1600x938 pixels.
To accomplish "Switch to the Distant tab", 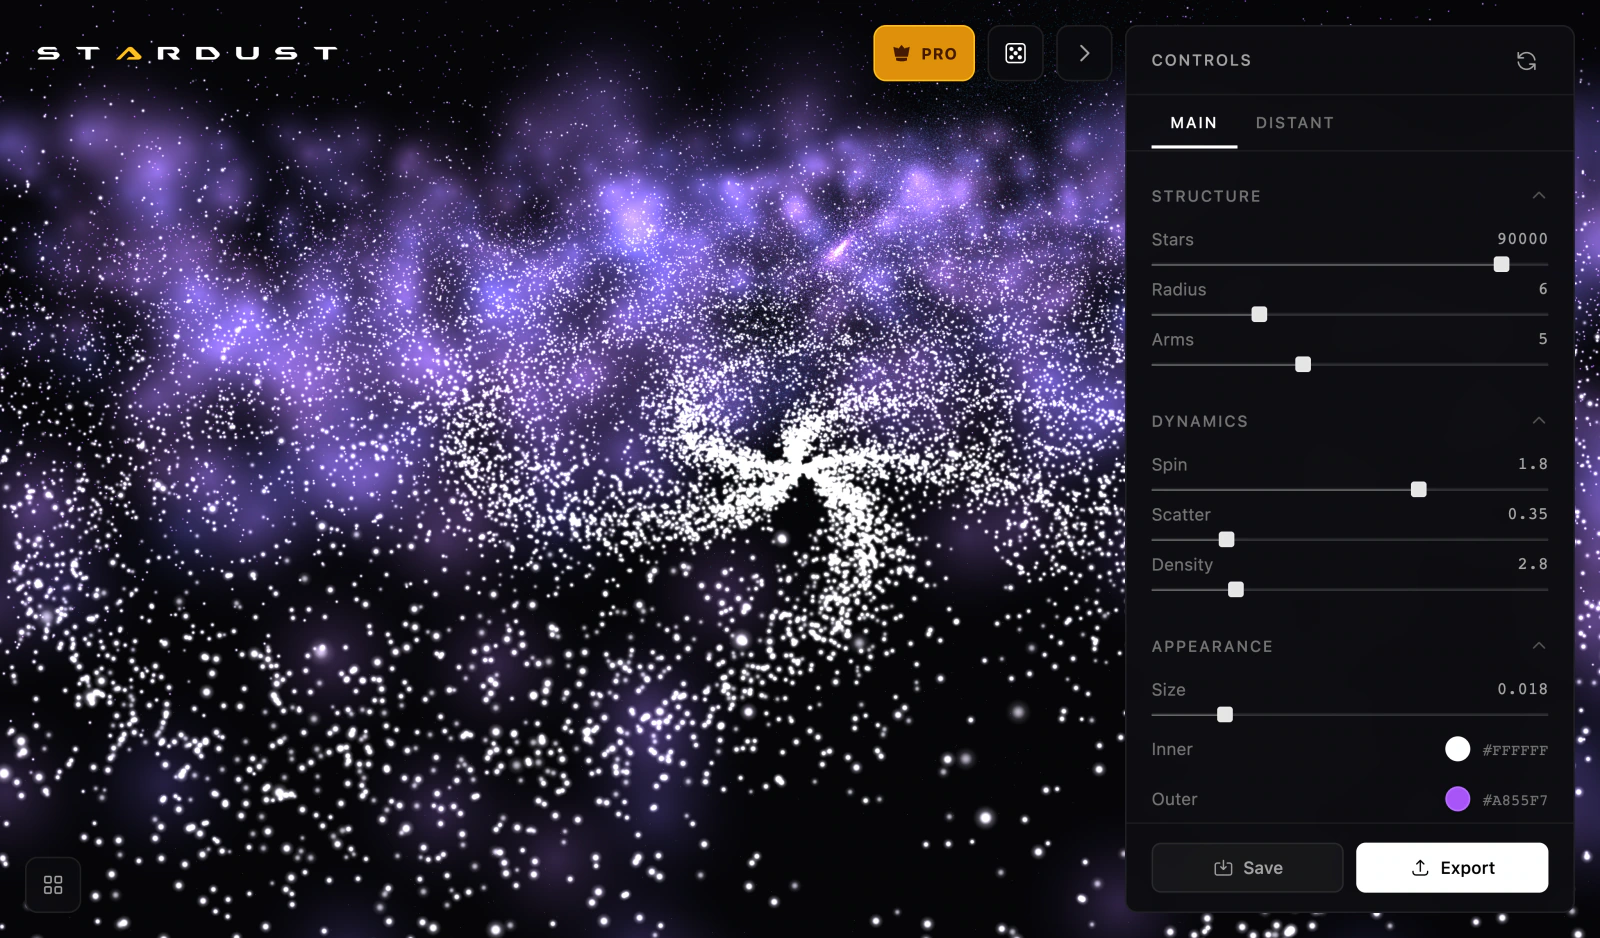I will coord(1295,123).
